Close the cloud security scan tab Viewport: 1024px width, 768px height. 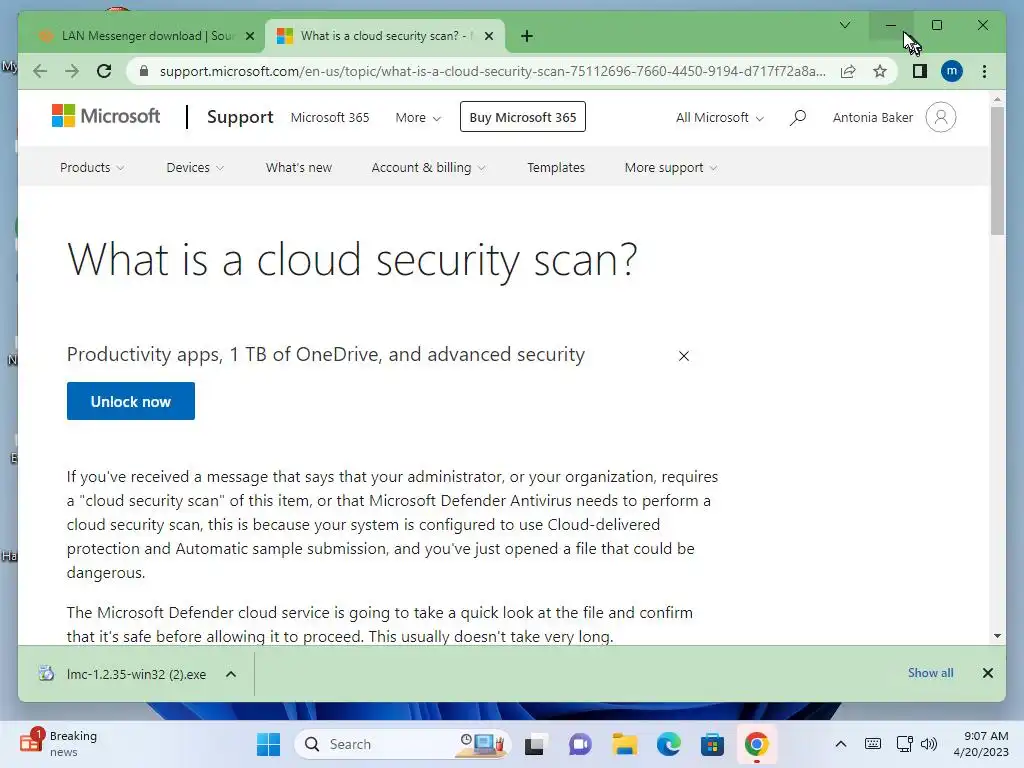[488, 36]
